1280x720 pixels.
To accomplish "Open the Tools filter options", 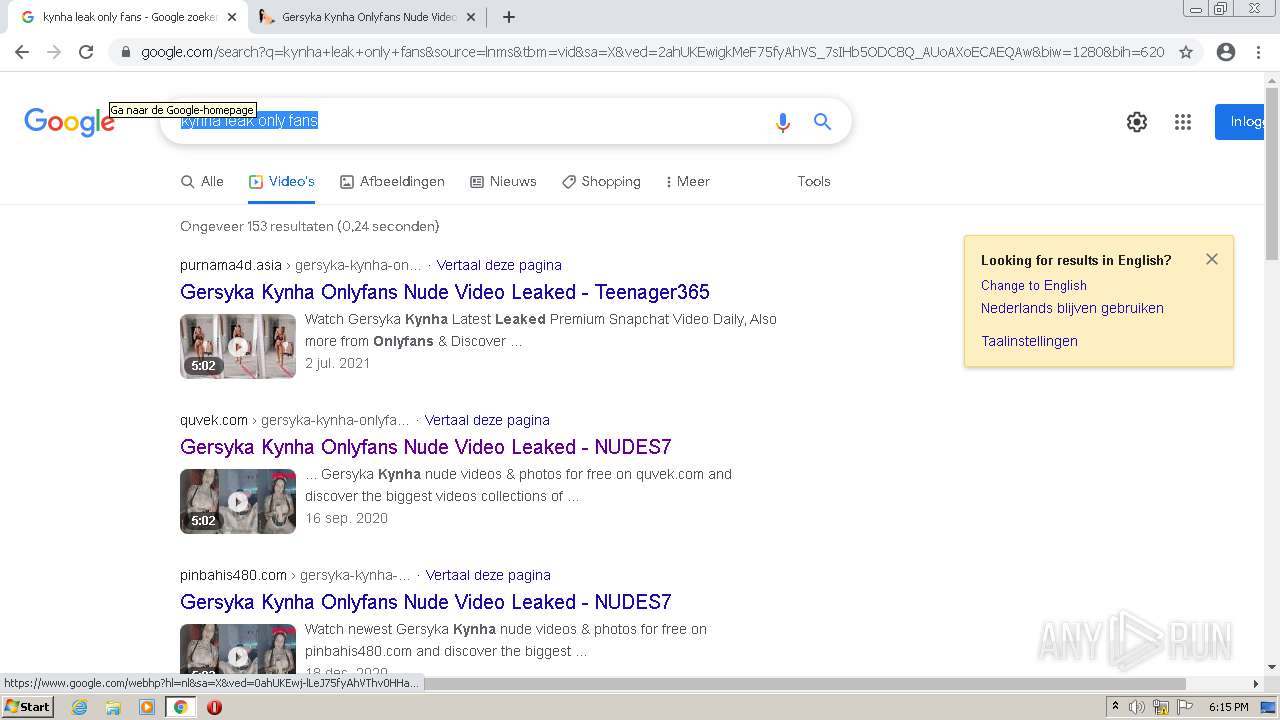I will click(x=814, y=181).
